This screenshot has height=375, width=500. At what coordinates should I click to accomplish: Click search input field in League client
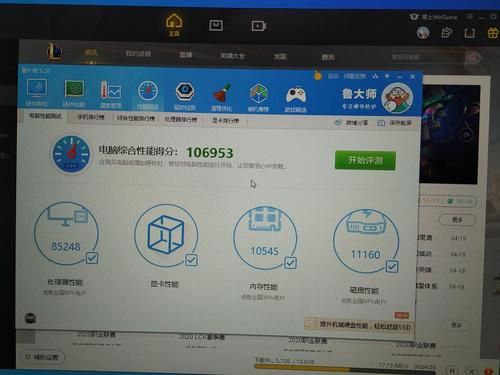427,58
